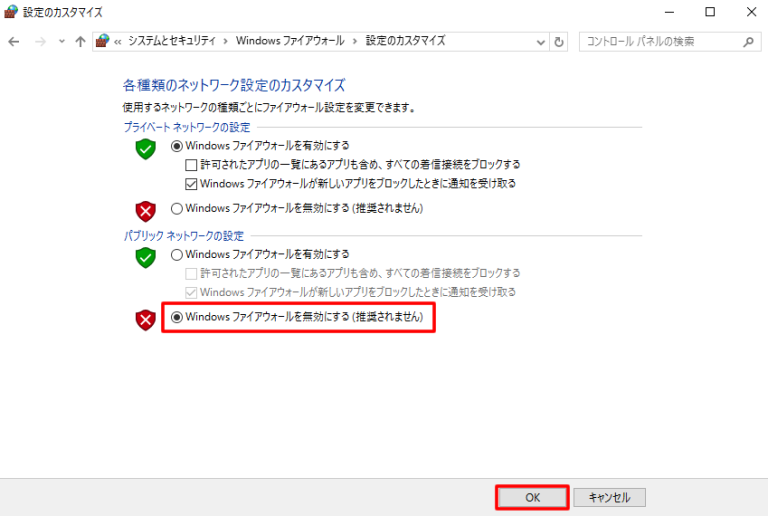
Task: Click the search magnifier icon
Action: [x=748, y=42]
